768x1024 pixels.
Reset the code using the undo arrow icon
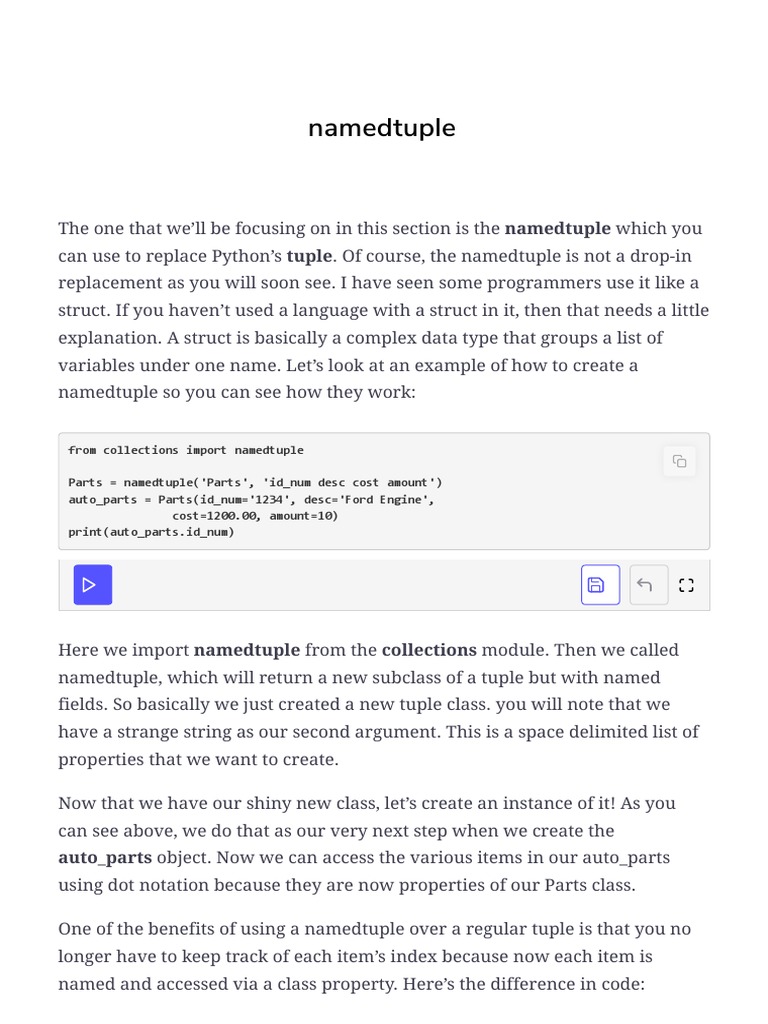point(648,584)
